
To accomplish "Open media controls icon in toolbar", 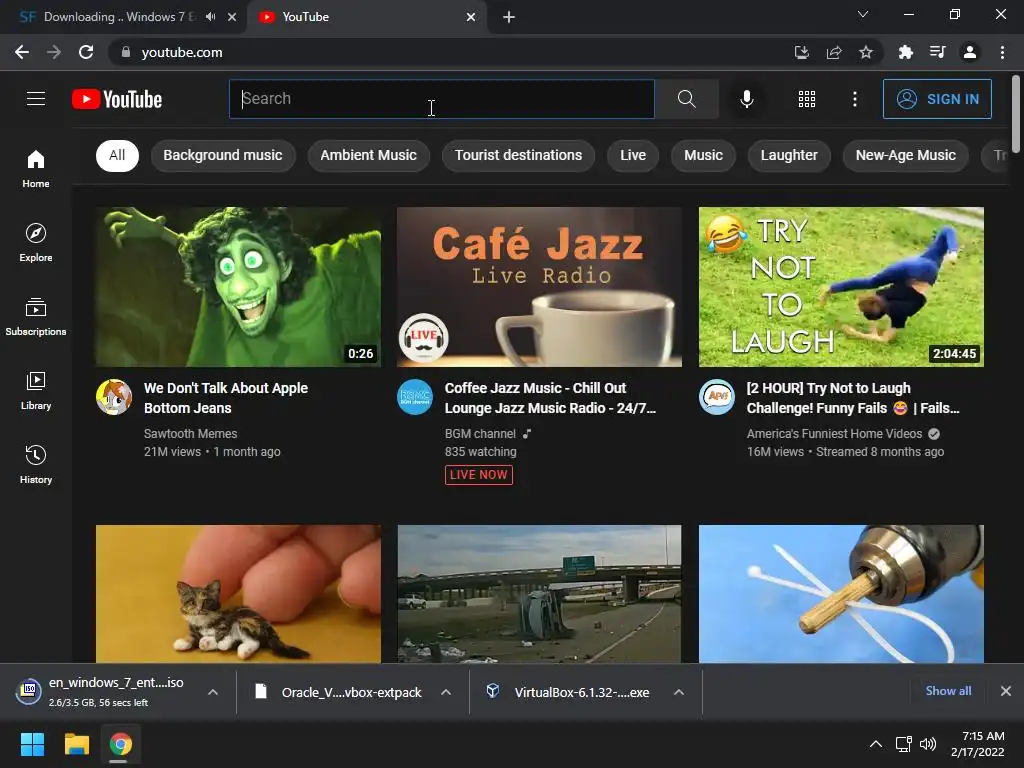I will click(x=938, y=52).
